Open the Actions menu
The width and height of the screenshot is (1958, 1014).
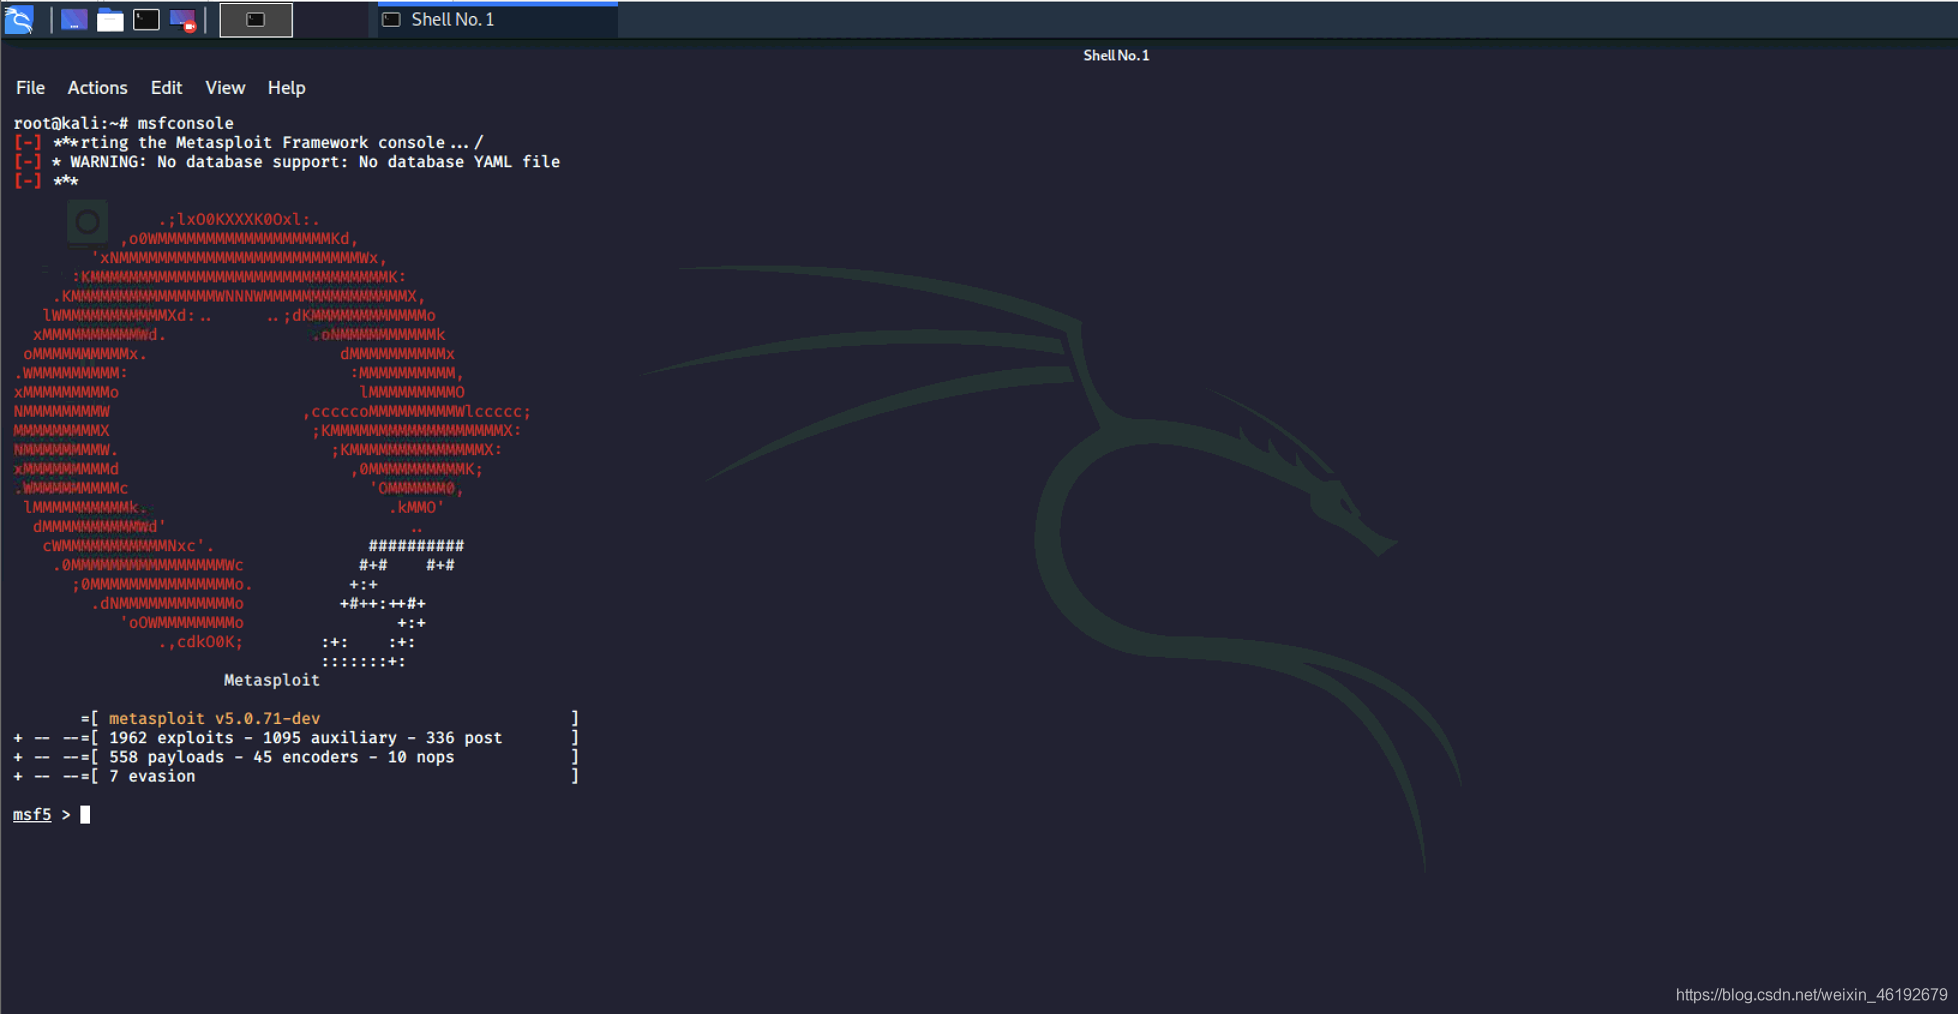point(97,88)
